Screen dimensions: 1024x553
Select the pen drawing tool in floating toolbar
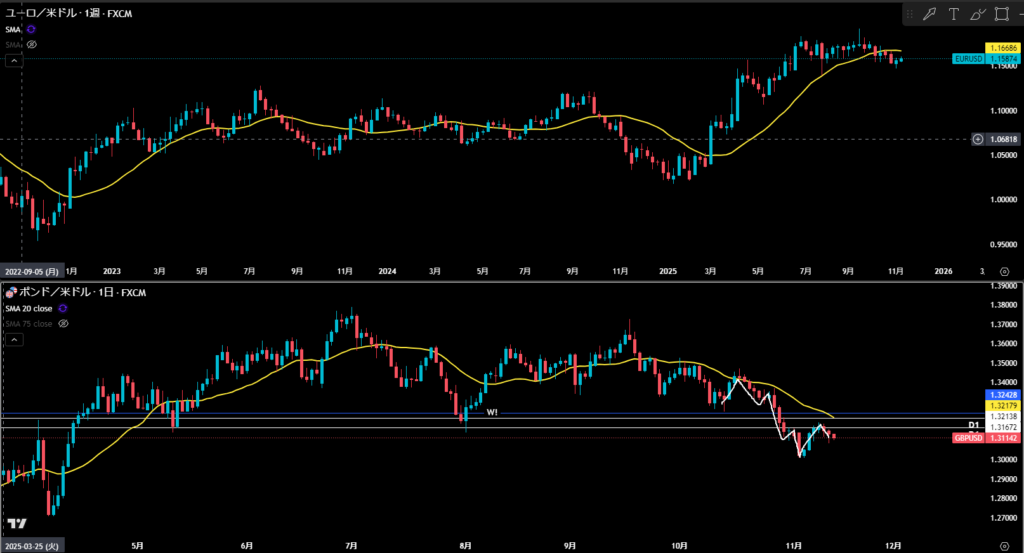(x=928, y=14)
